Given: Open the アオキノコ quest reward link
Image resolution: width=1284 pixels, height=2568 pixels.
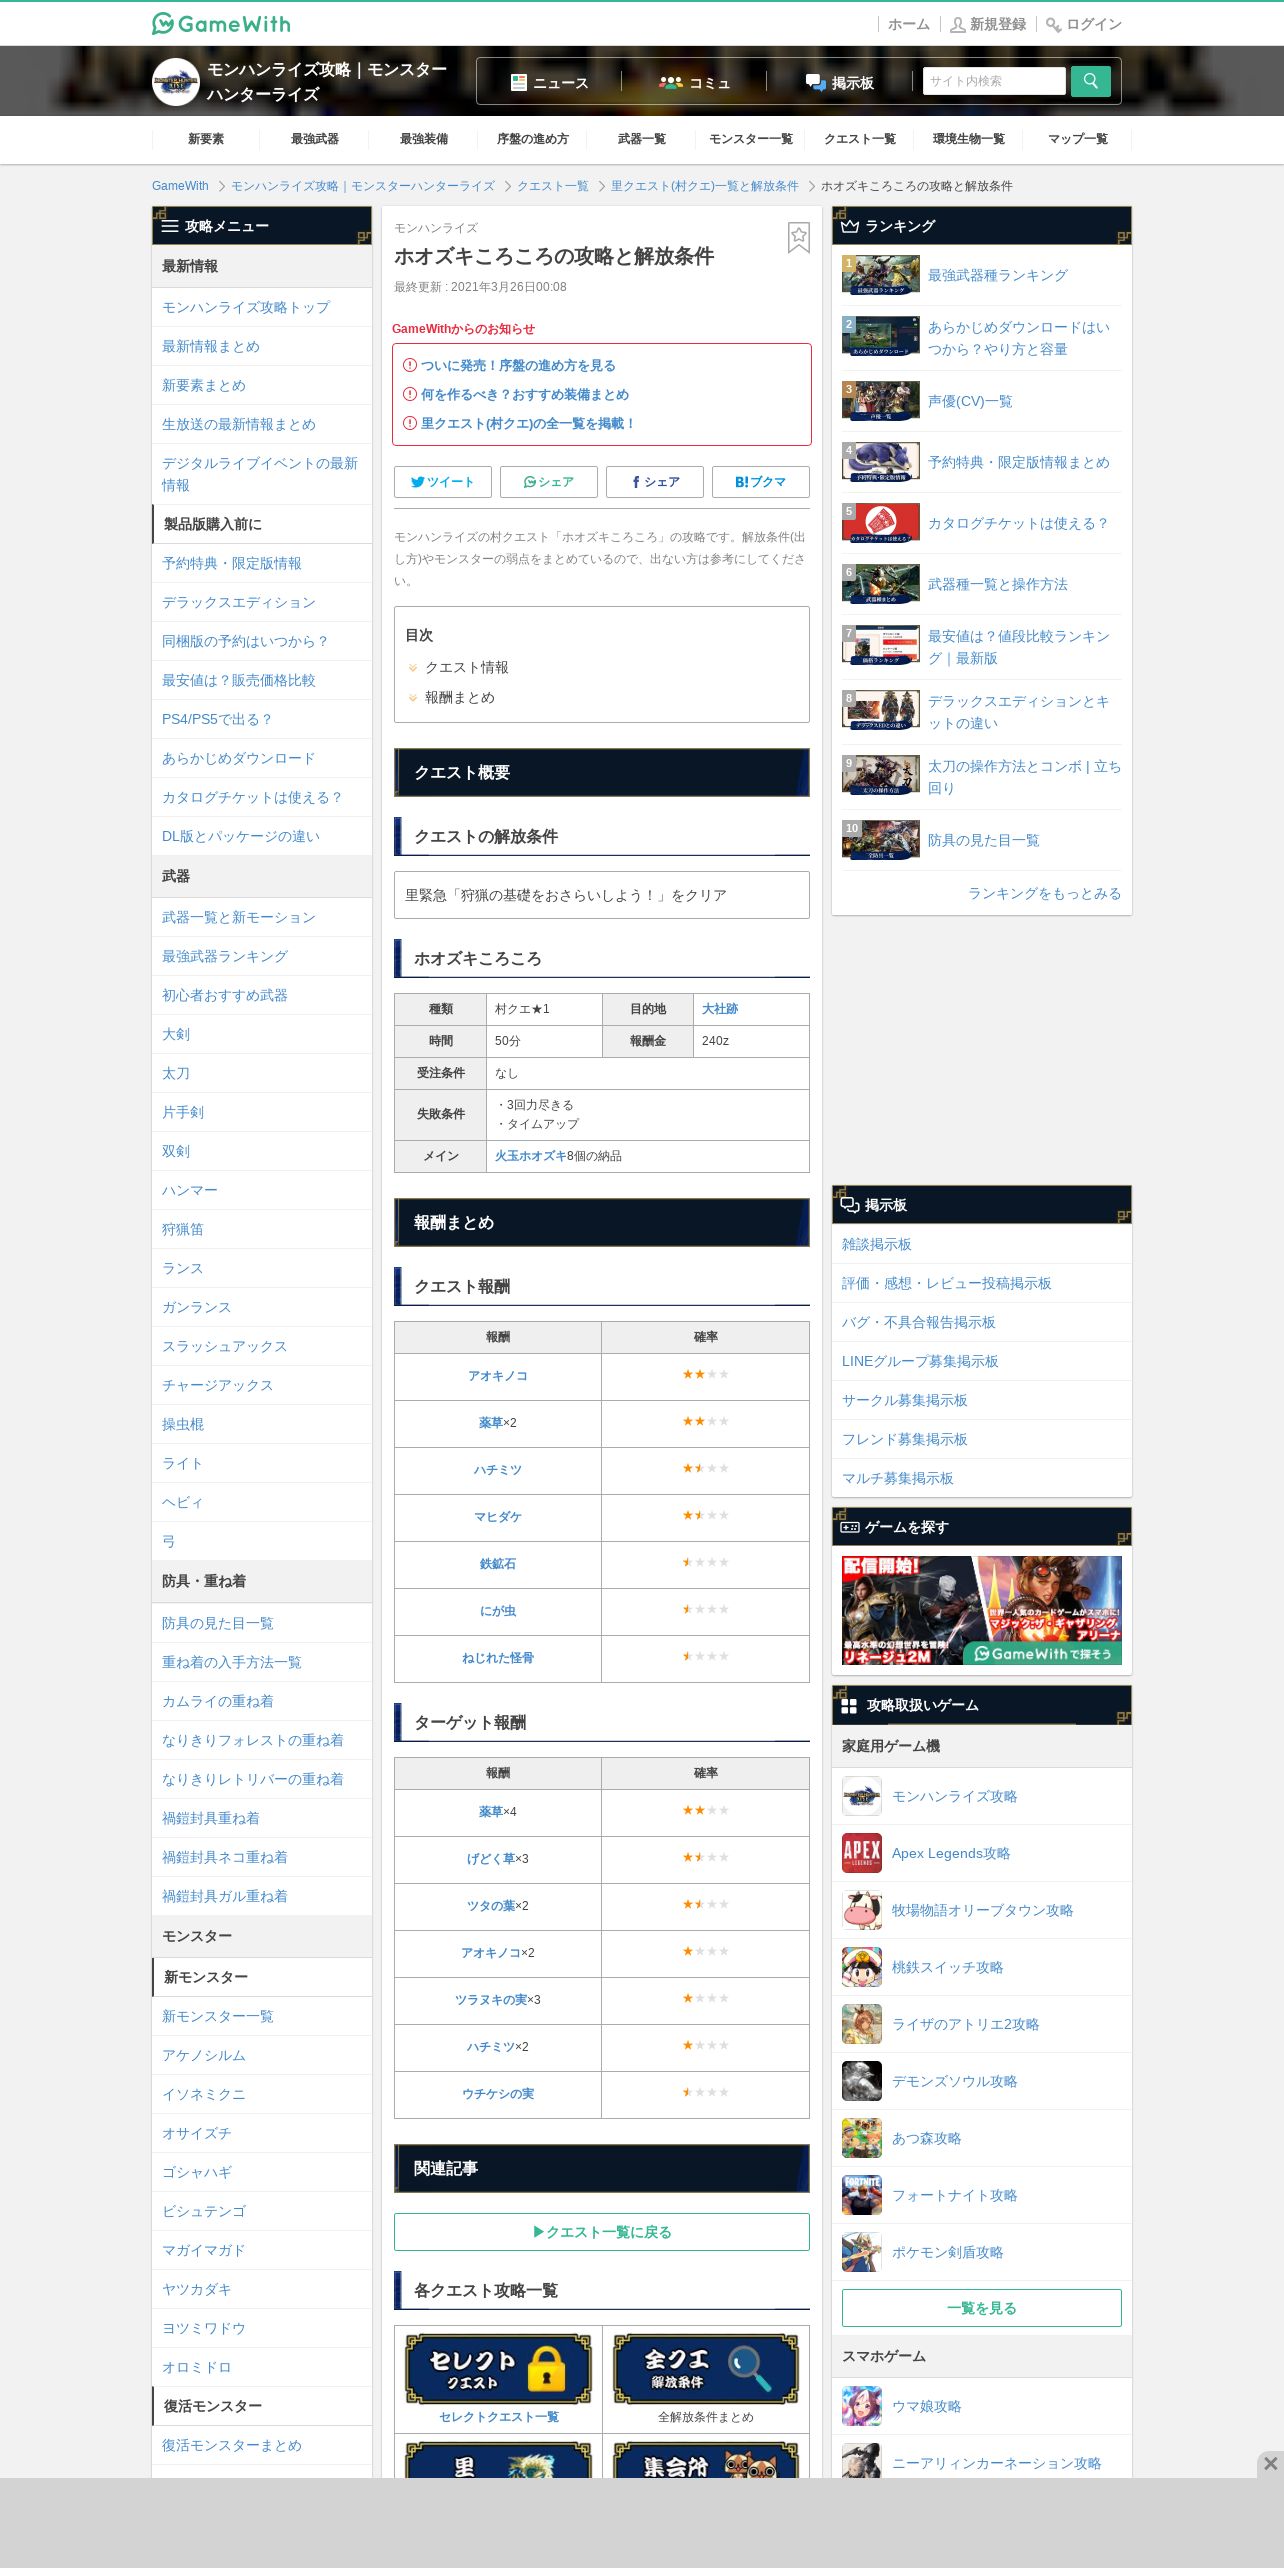Looking at the screenshot, I should 498,1376.
